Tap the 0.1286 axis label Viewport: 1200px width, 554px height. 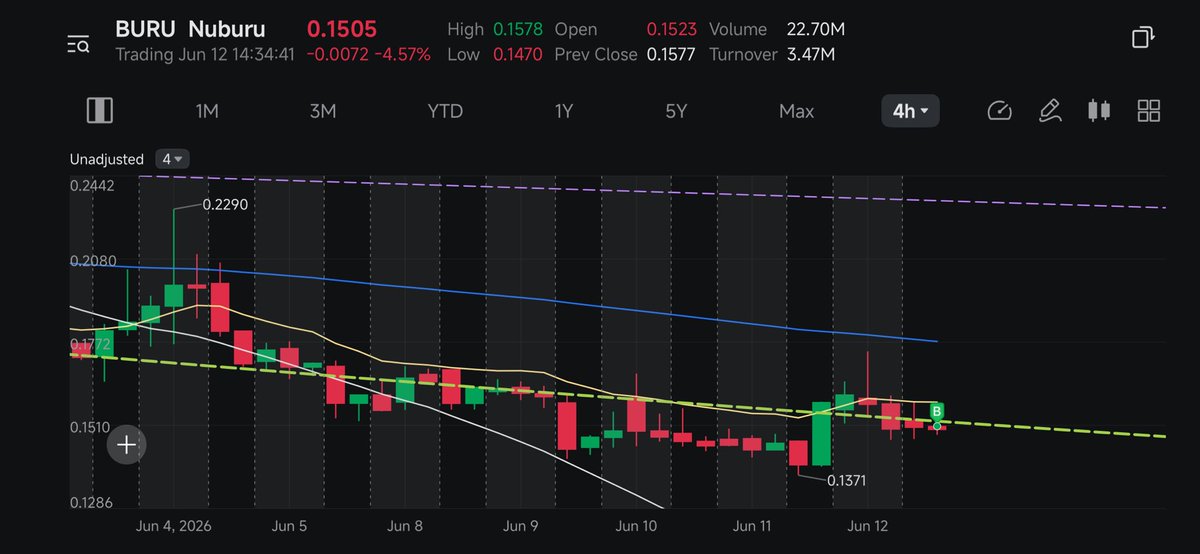[x=92, y=503]
